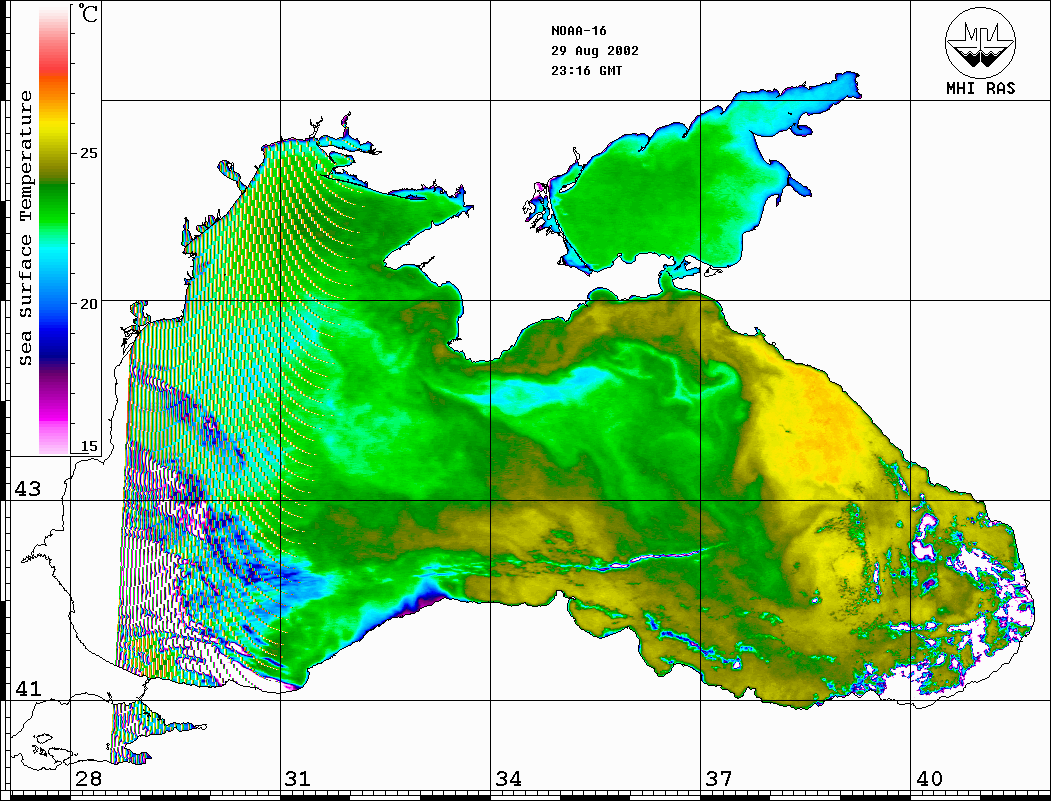Click the MHI RAS logo emblem
The height and width of the screenshot is (801, 1051).
coord(981,43)
